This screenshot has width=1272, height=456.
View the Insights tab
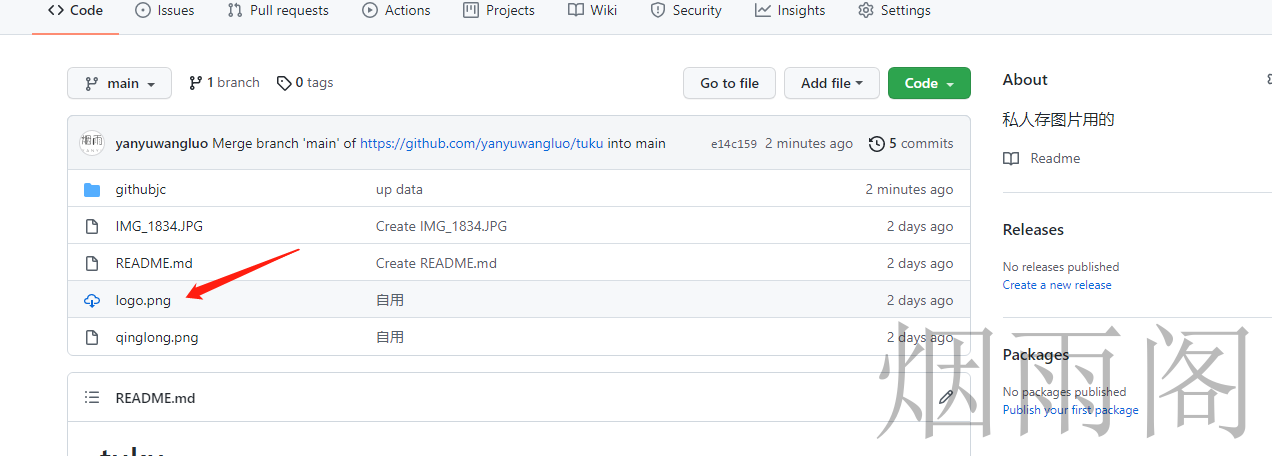pyautogui.click(x=790, y=10)
